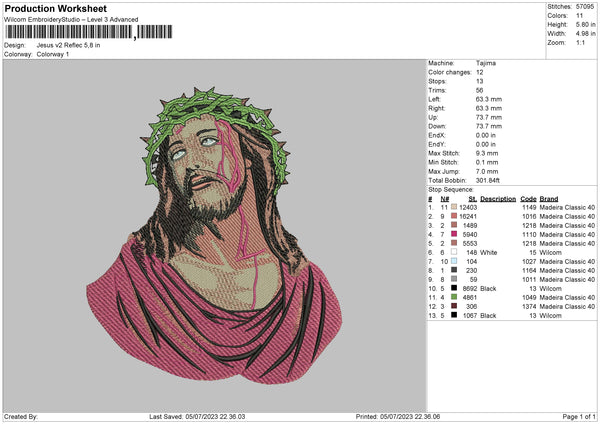Viewport: 600px width, 424px height.
Task: Click thread code '1049' in row 11
Action: [529, 297]
